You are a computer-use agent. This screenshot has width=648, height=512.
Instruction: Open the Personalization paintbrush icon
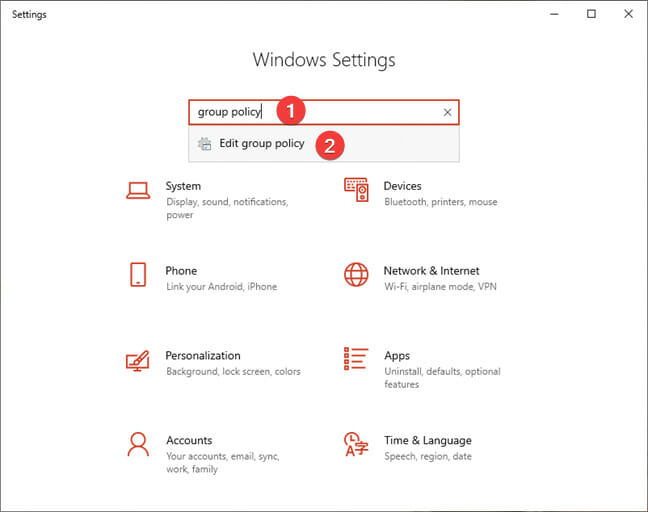point(138,360)
